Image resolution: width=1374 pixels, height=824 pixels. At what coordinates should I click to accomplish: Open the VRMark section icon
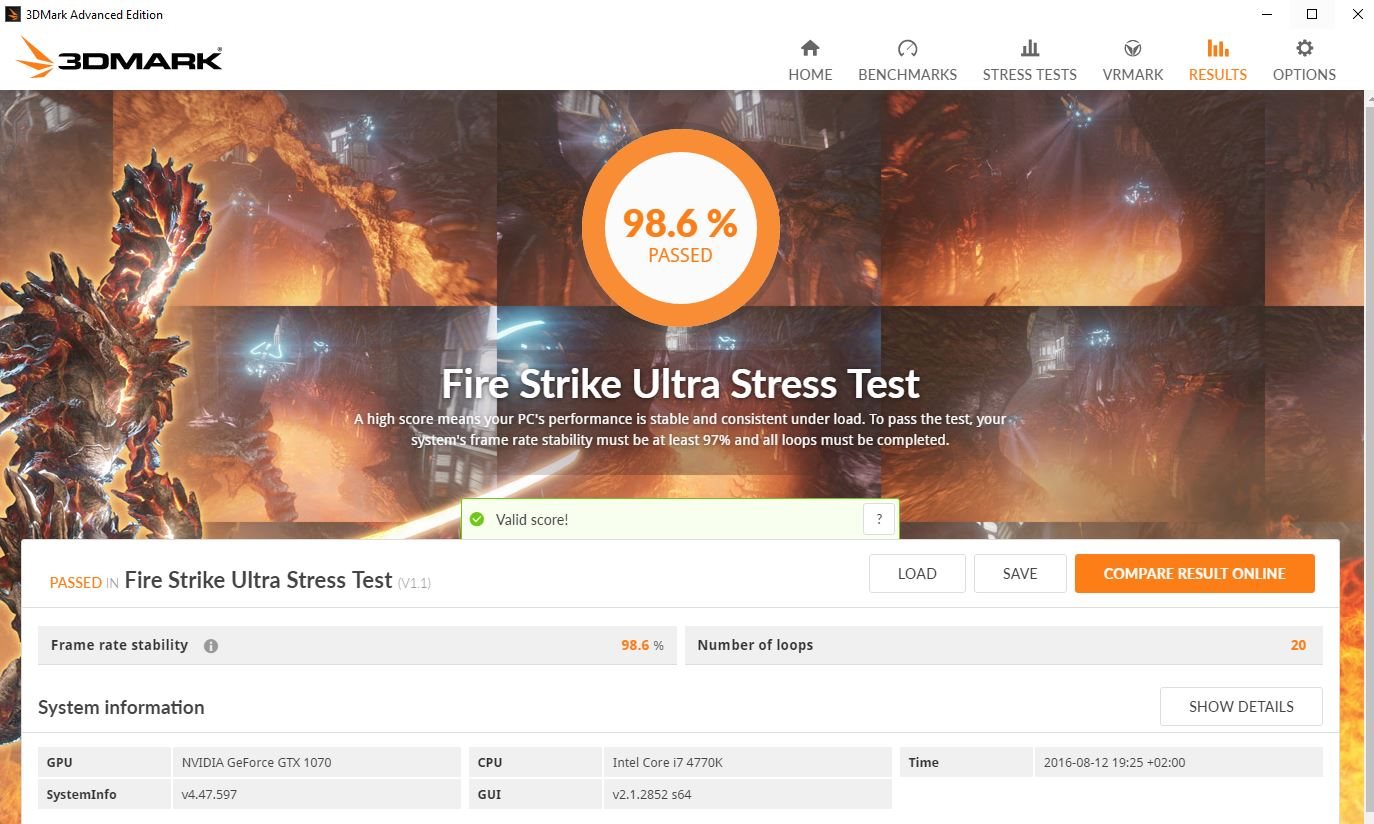click(x=1133, y=48)
